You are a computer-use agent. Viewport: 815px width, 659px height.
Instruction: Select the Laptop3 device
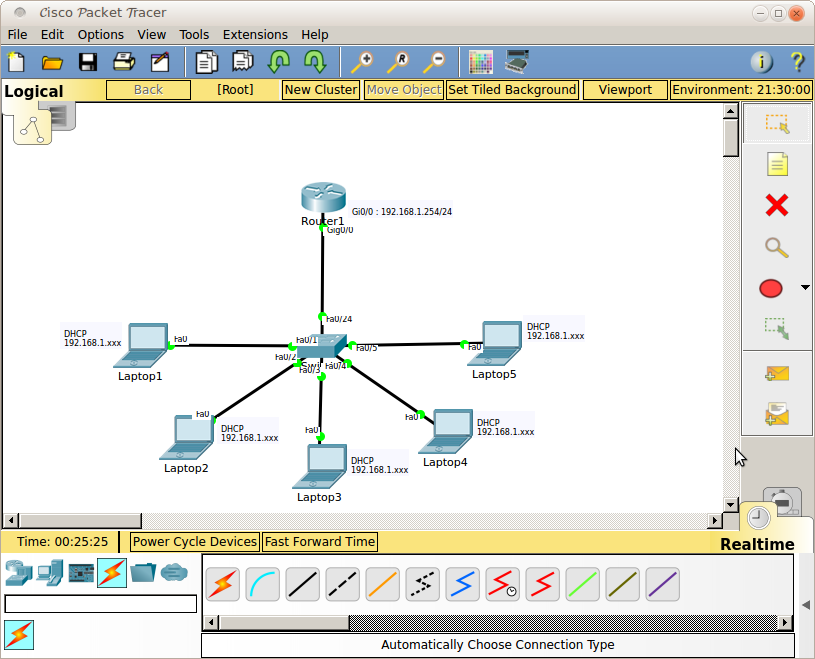point(320,467)
